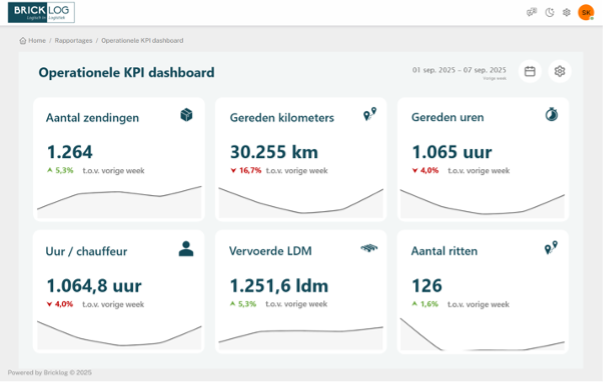Click the 4,0% change on Gereden uren

coord(425,170)
